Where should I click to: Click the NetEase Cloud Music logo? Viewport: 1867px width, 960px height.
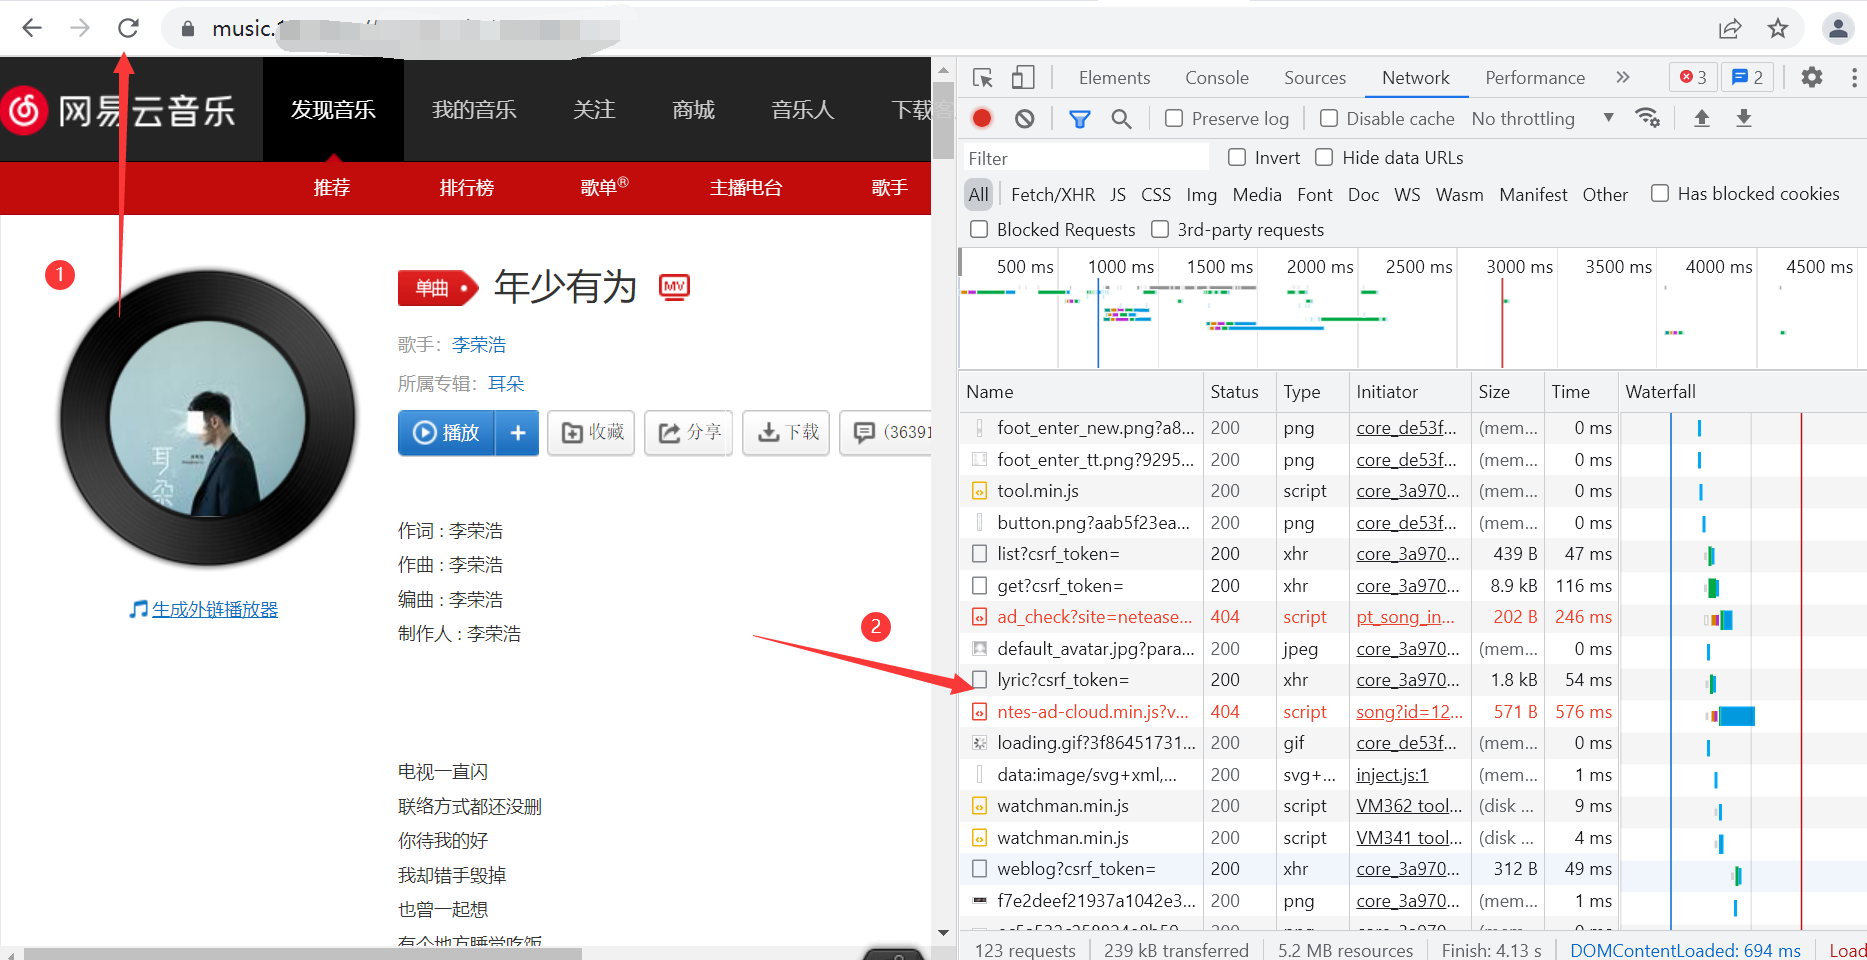coord(120,110)
